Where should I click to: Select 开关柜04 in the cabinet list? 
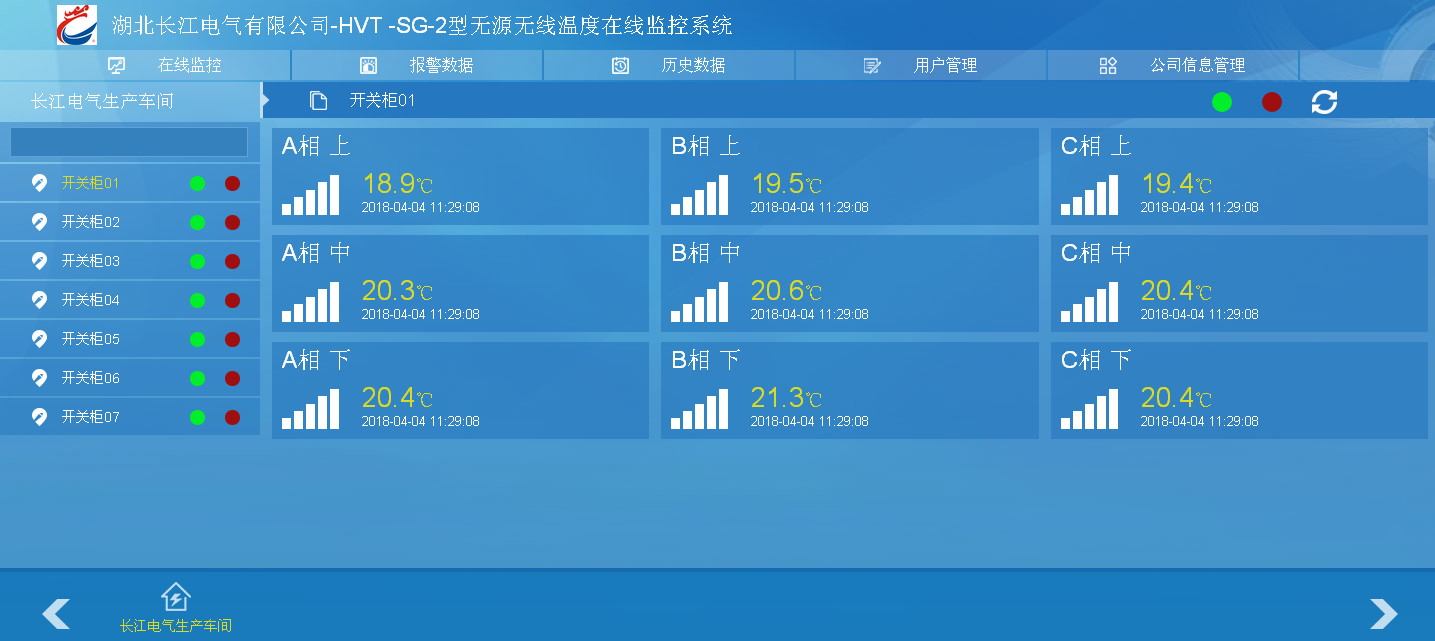90,300
